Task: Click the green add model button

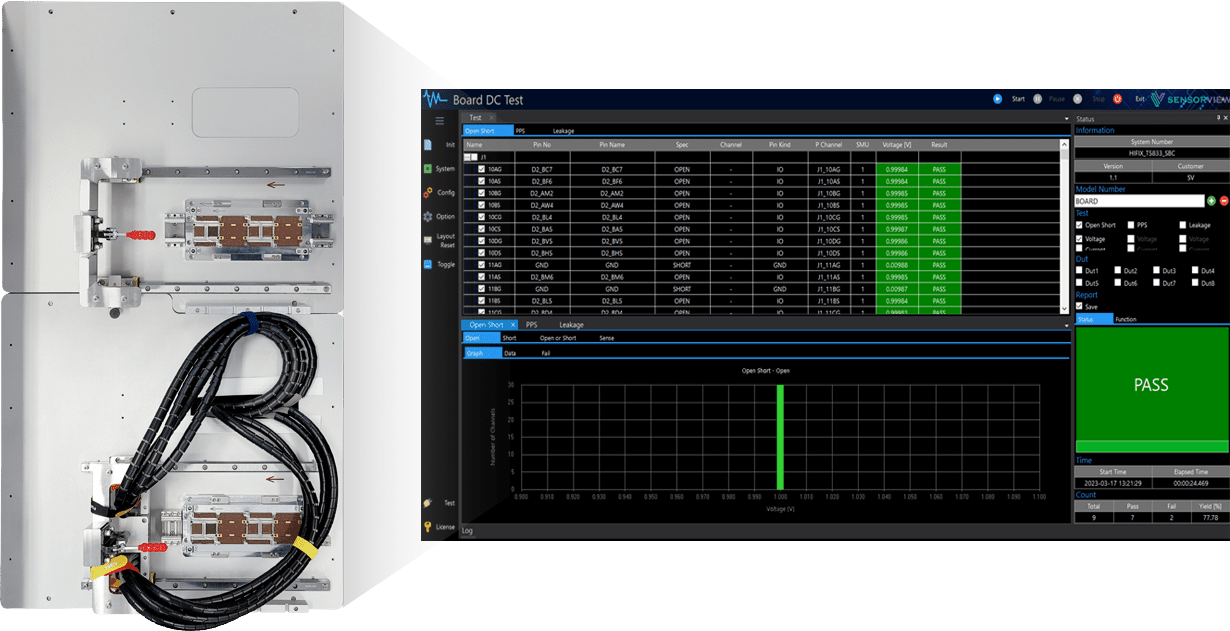Action: coord(1211,201)
